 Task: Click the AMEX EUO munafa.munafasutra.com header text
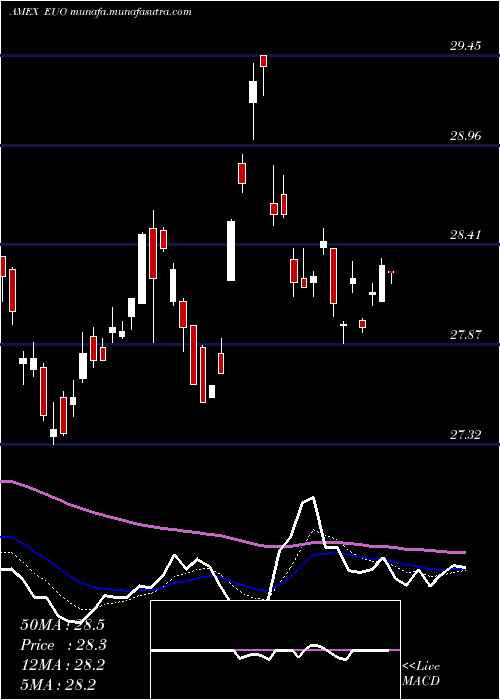(100, 12)
